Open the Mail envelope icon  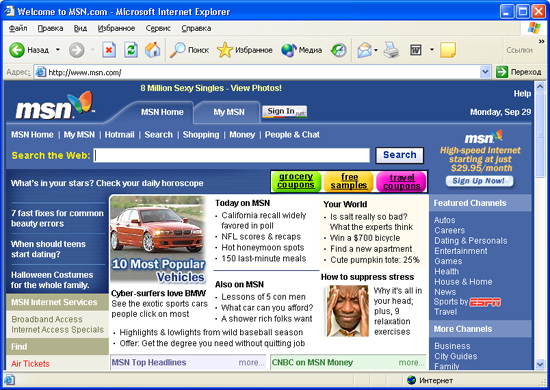(x=364, y=50)
